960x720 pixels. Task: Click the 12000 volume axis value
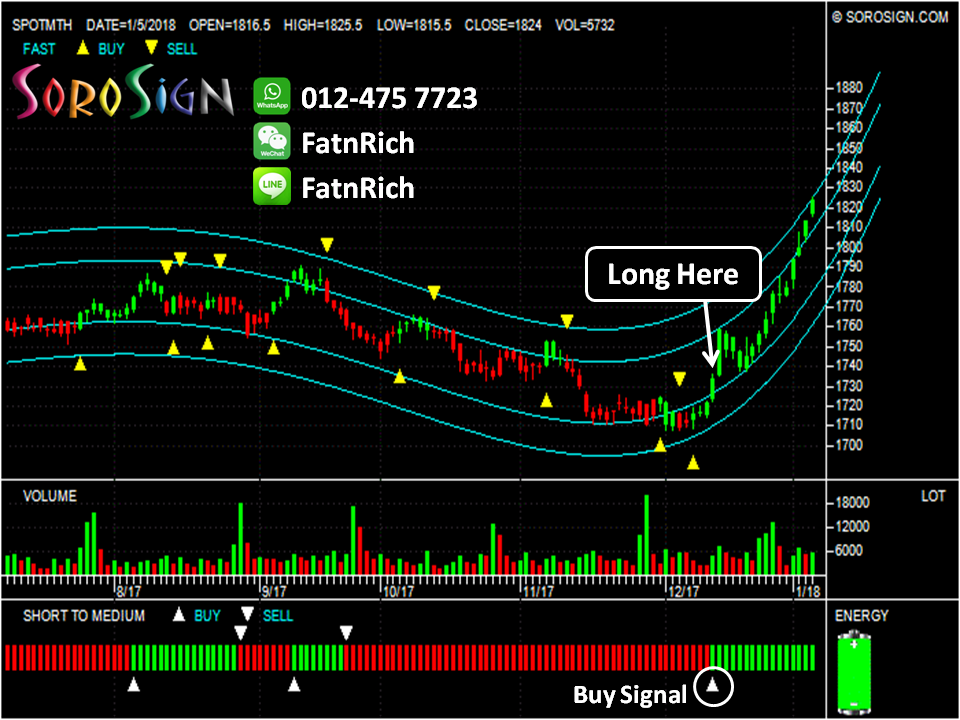(x=852, y=527)
